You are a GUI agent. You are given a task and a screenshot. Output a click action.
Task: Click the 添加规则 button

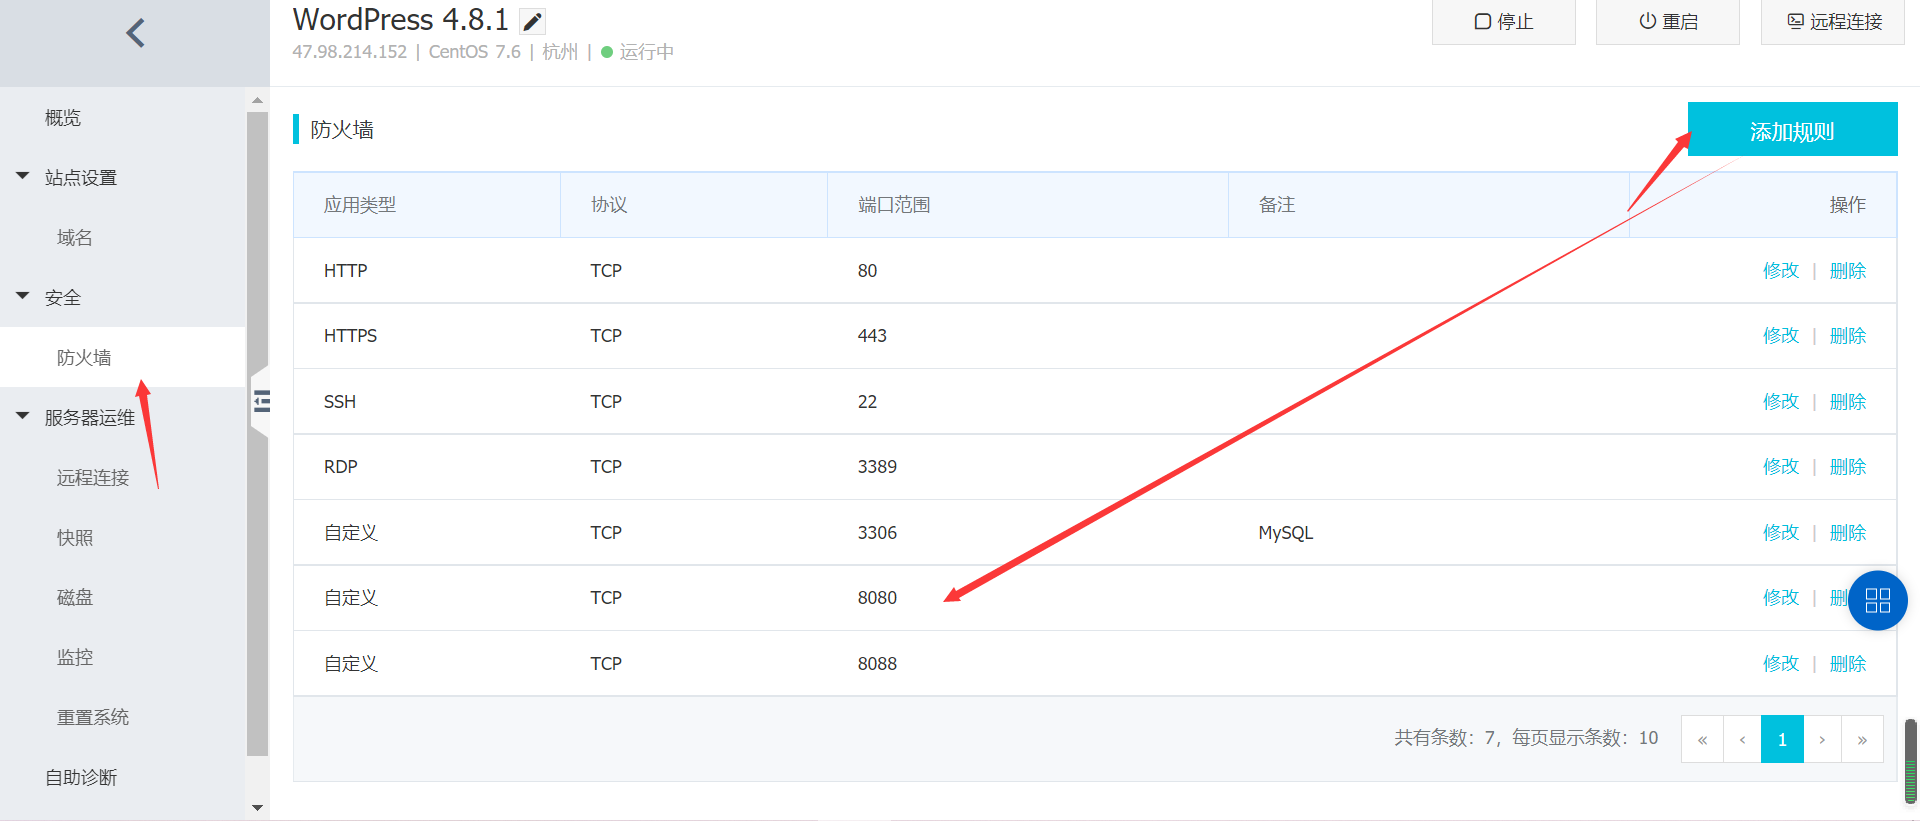pyautogui.click(x=1792, y=130)
